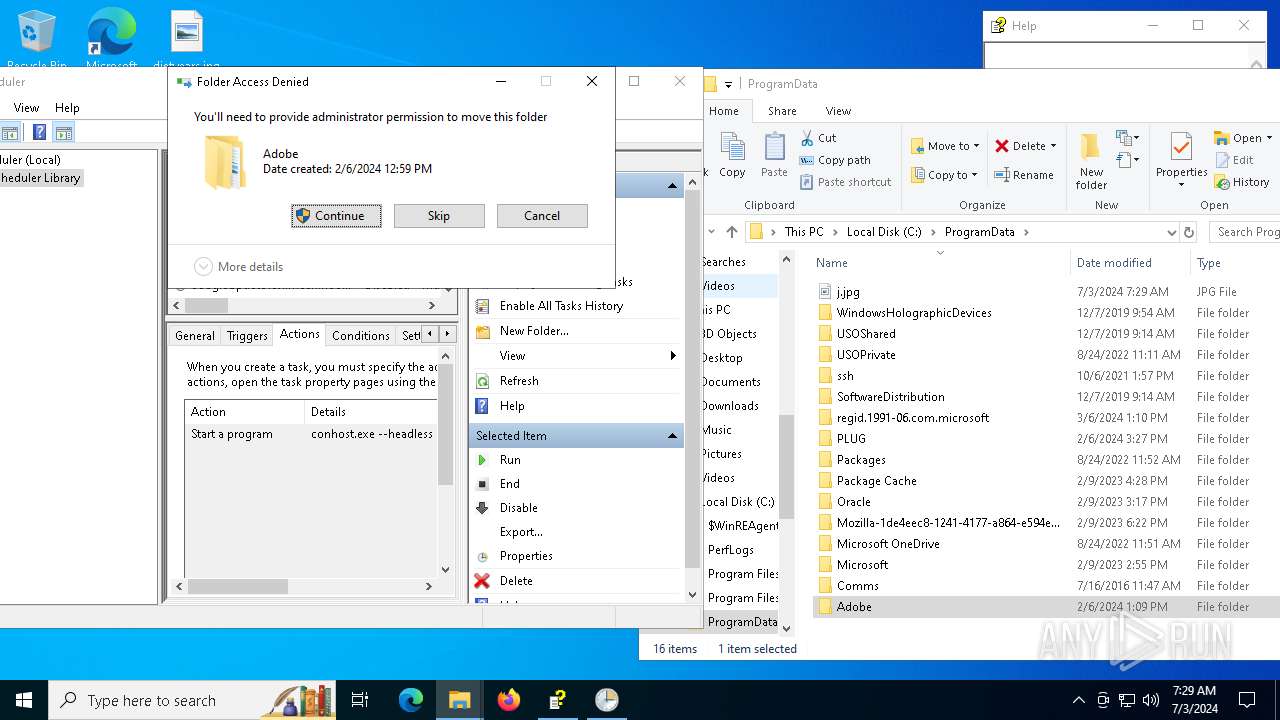This screenshot has height=720, width=1280.
Task: Click Delete in Task Scheduler actions
Action: click(x=516, y=581)
